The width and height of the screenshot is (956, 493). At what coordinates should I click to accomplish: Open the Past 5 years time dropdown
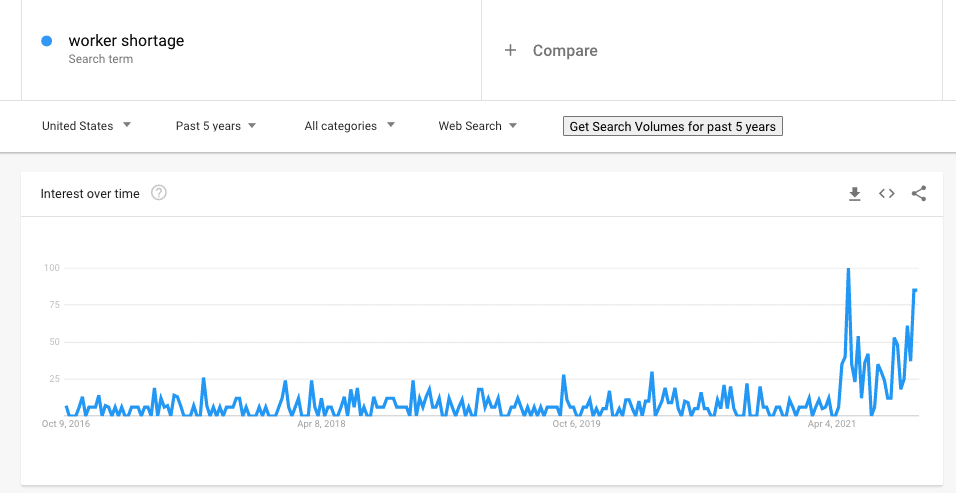click(216, 126)
